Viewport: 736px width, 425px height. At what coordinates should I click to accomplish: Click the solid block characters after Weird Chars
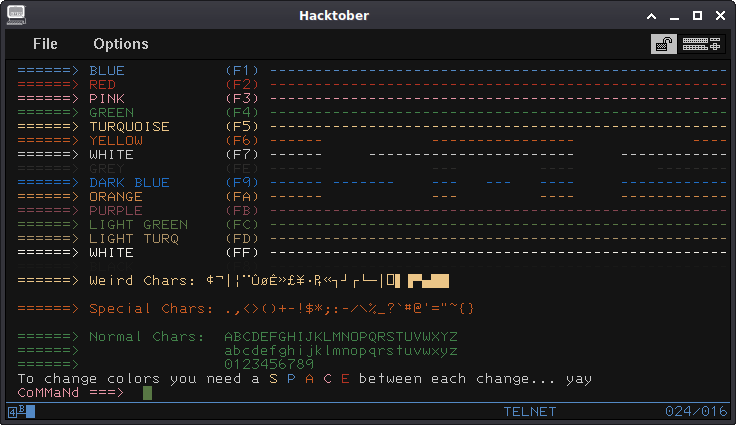click(429, 281)
